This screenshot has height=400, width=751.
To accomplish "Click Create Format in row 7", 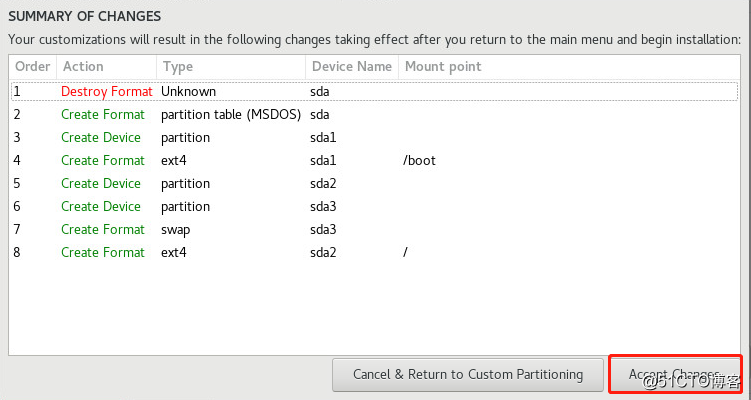I will 102,229.
